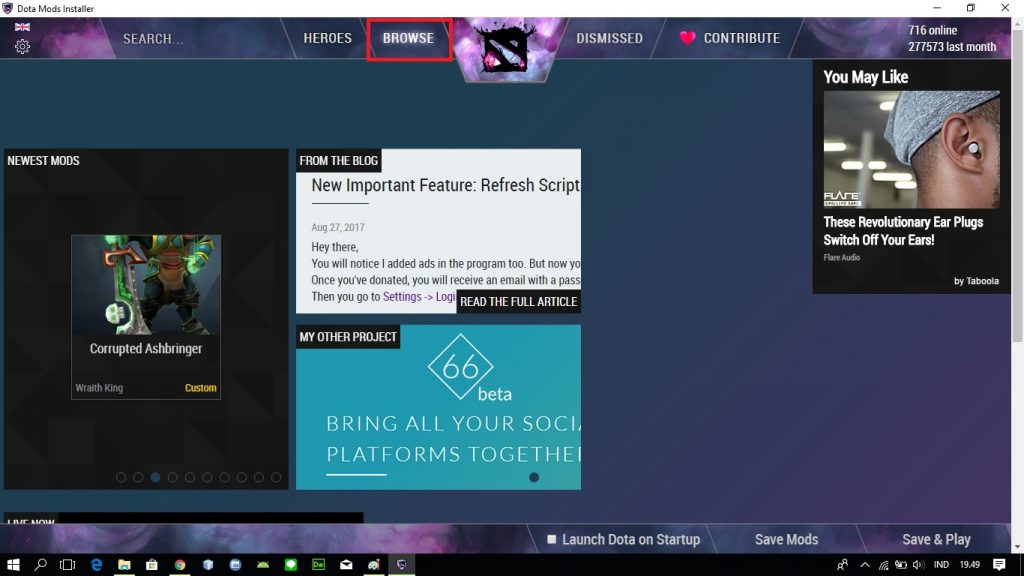
Task: Select the first Newest Mods carousel dot
Action: [x=121, y=477]
